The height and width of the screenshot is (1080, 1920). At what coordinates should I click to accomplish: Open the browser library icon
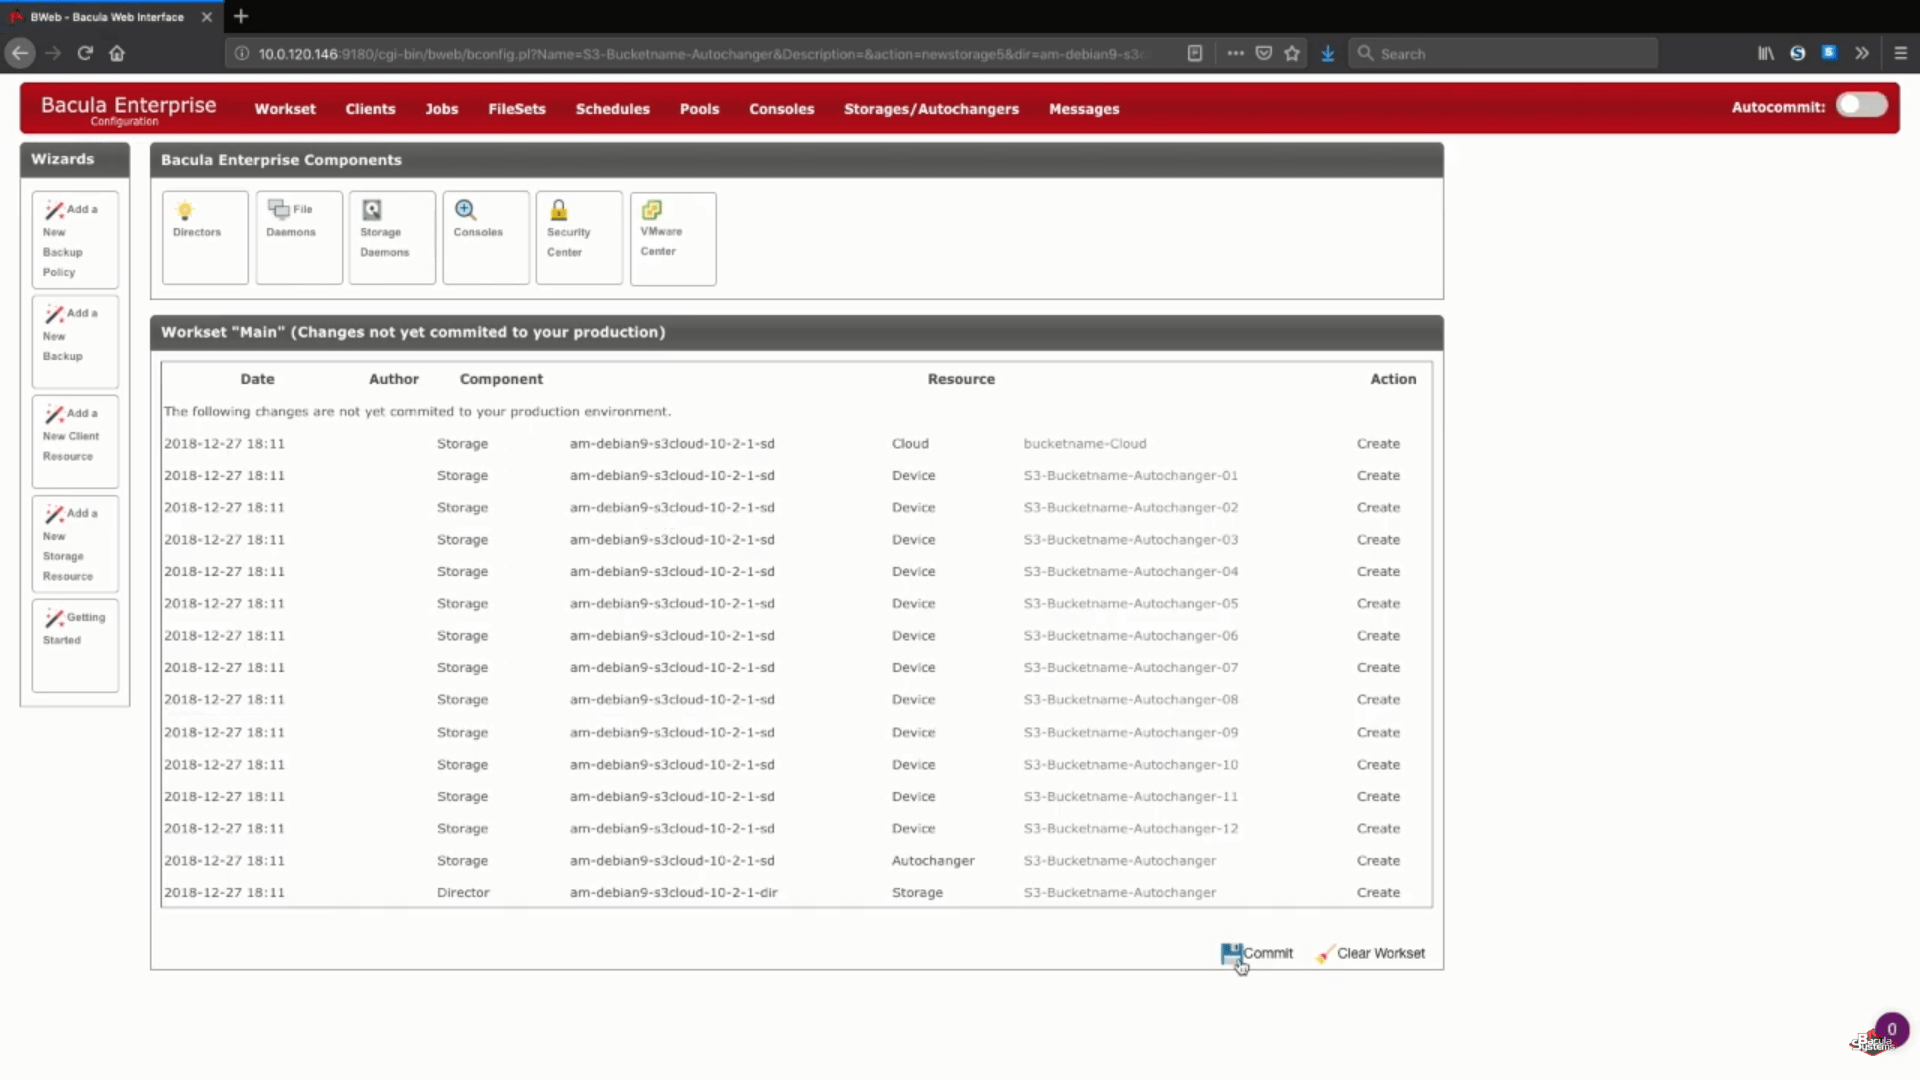tap(1766, 53)
